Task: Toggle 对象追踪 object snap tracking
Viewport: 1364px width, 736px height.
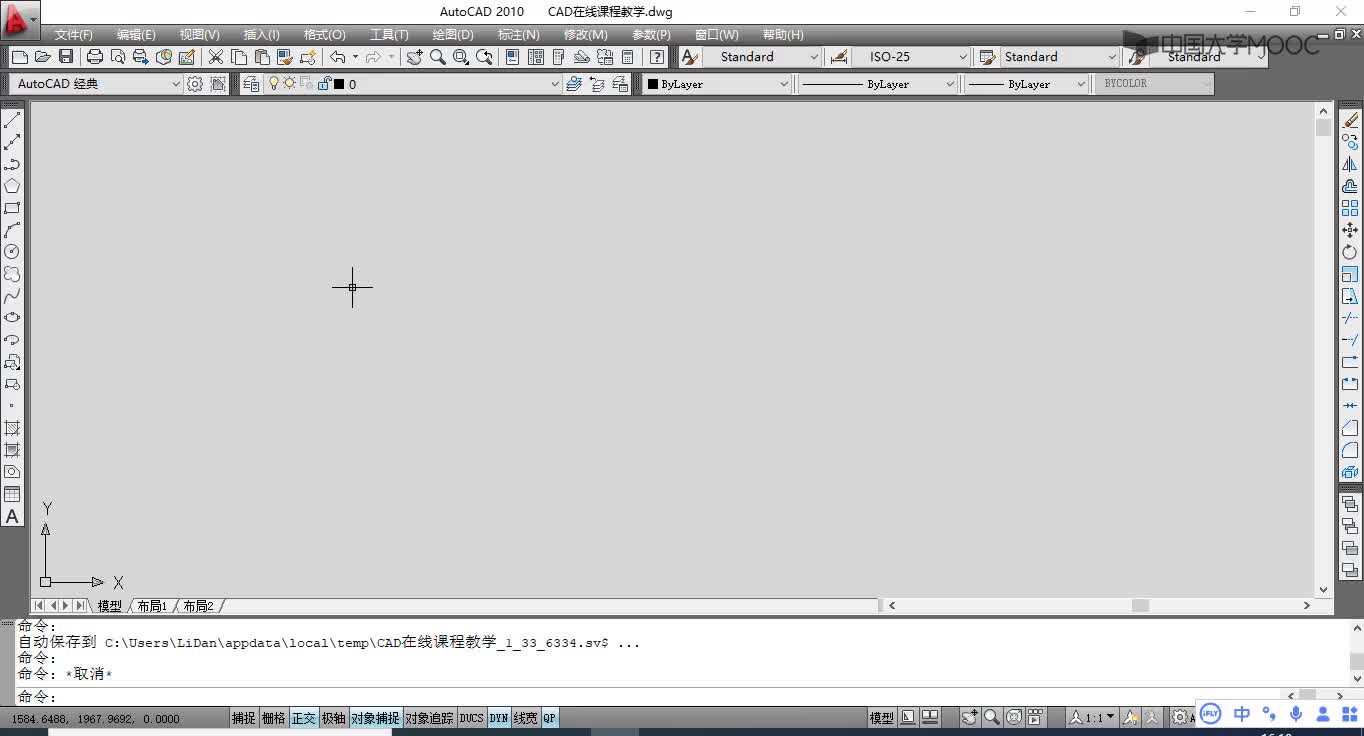Action: click(429, 718)
